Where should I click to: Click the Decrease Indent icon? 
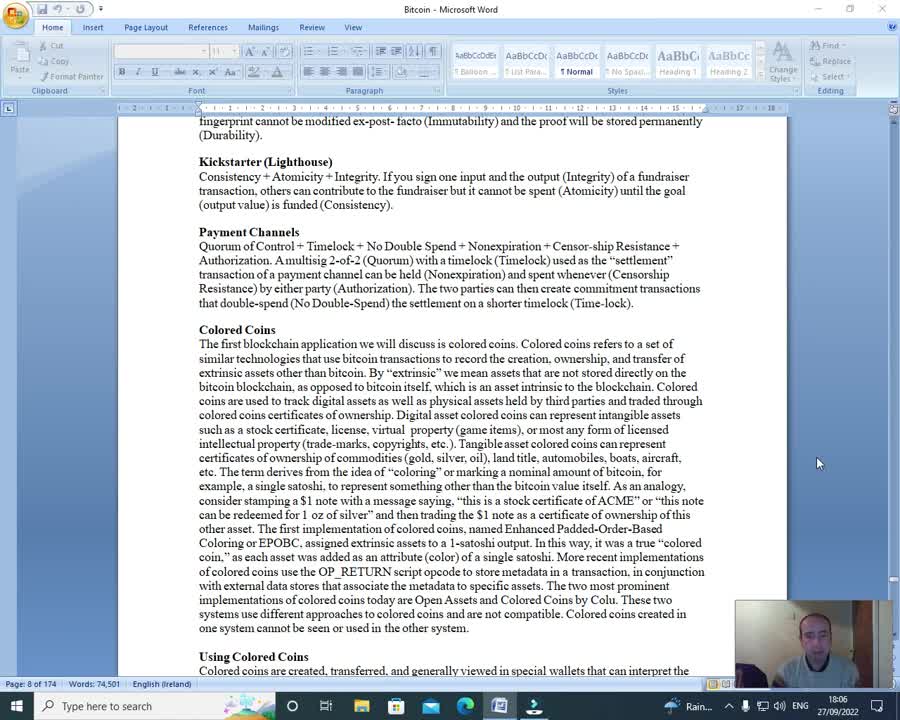381,52
